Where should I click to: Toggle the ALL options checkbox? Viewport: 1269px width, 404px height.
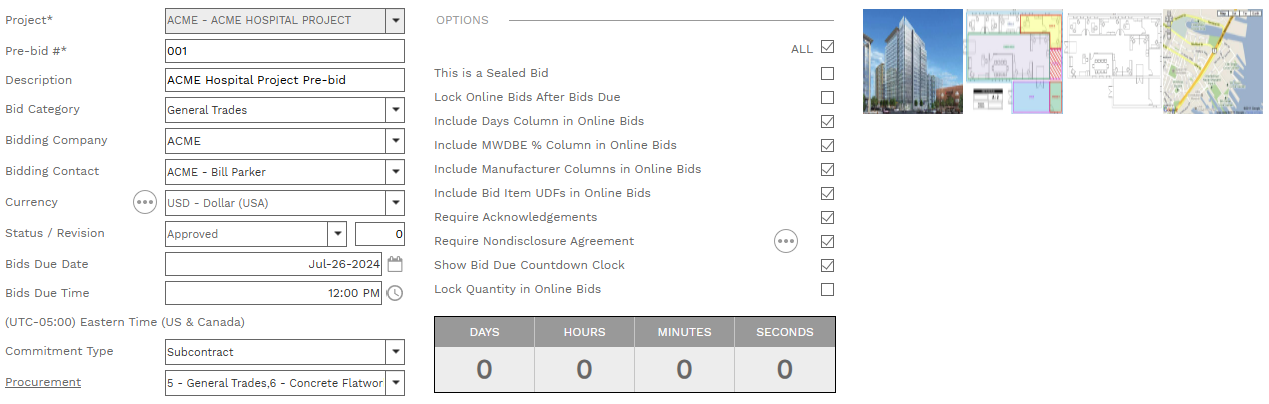click(827, 47)
